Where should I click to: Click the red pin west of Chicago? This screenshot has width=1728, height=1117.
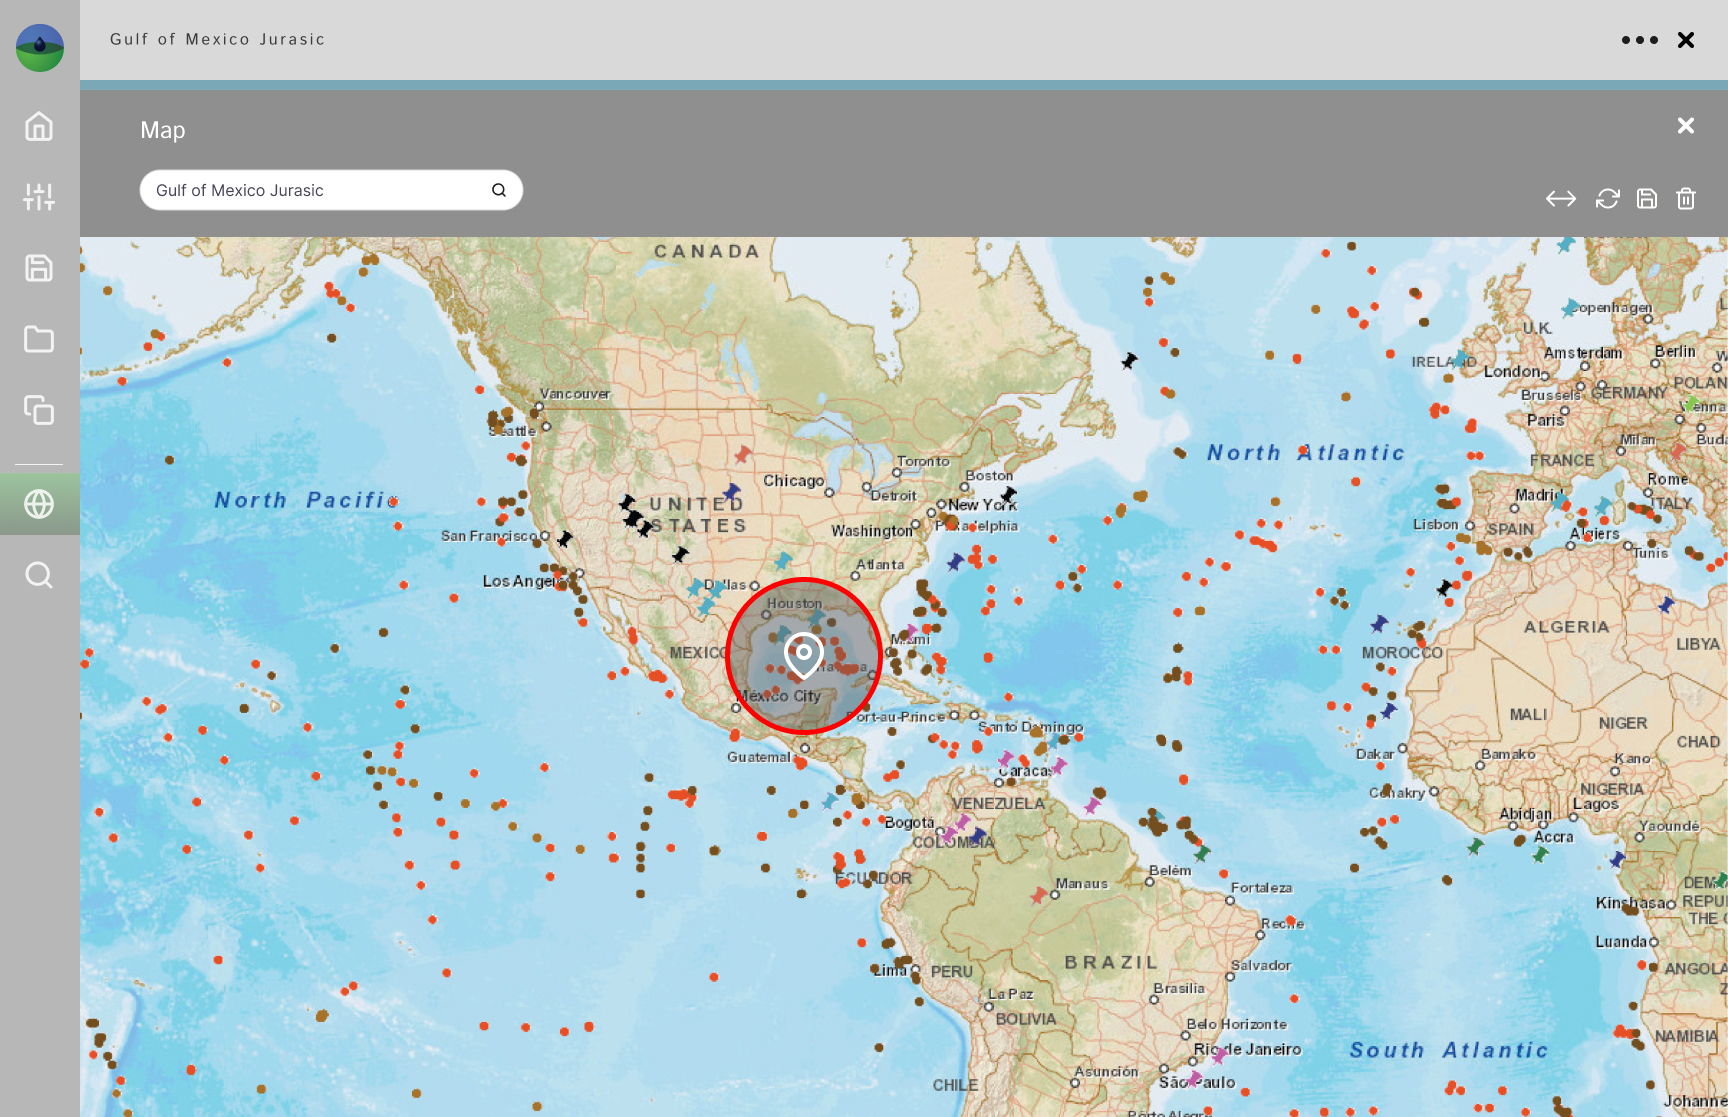tap(742, 455)
